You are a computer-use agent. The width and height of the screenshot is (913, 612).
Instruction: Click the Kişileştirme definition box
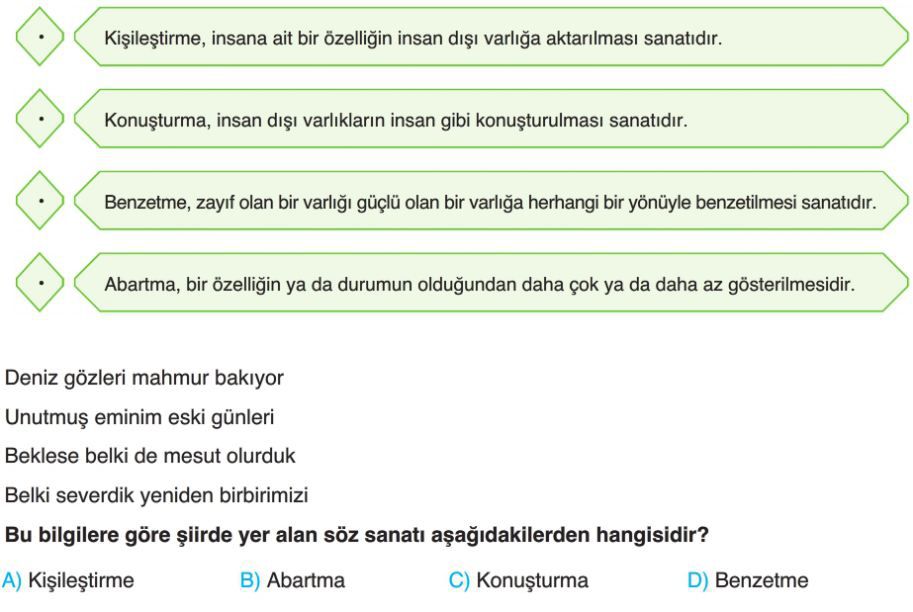point(491,37)
